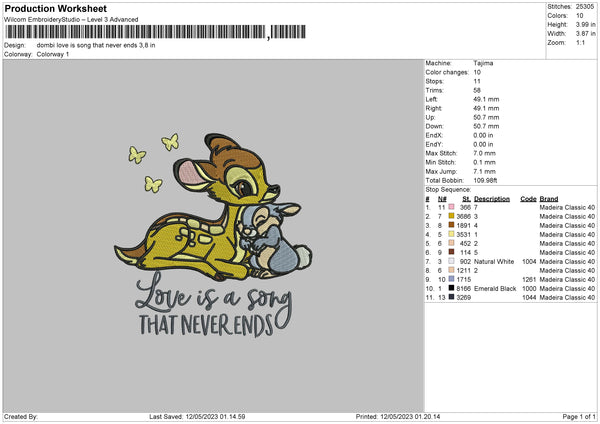The height and width of the screenshot is (424, 600).
Task: Pick the light yellow swatch with 3531 stitches
Action: click(451, 234)
